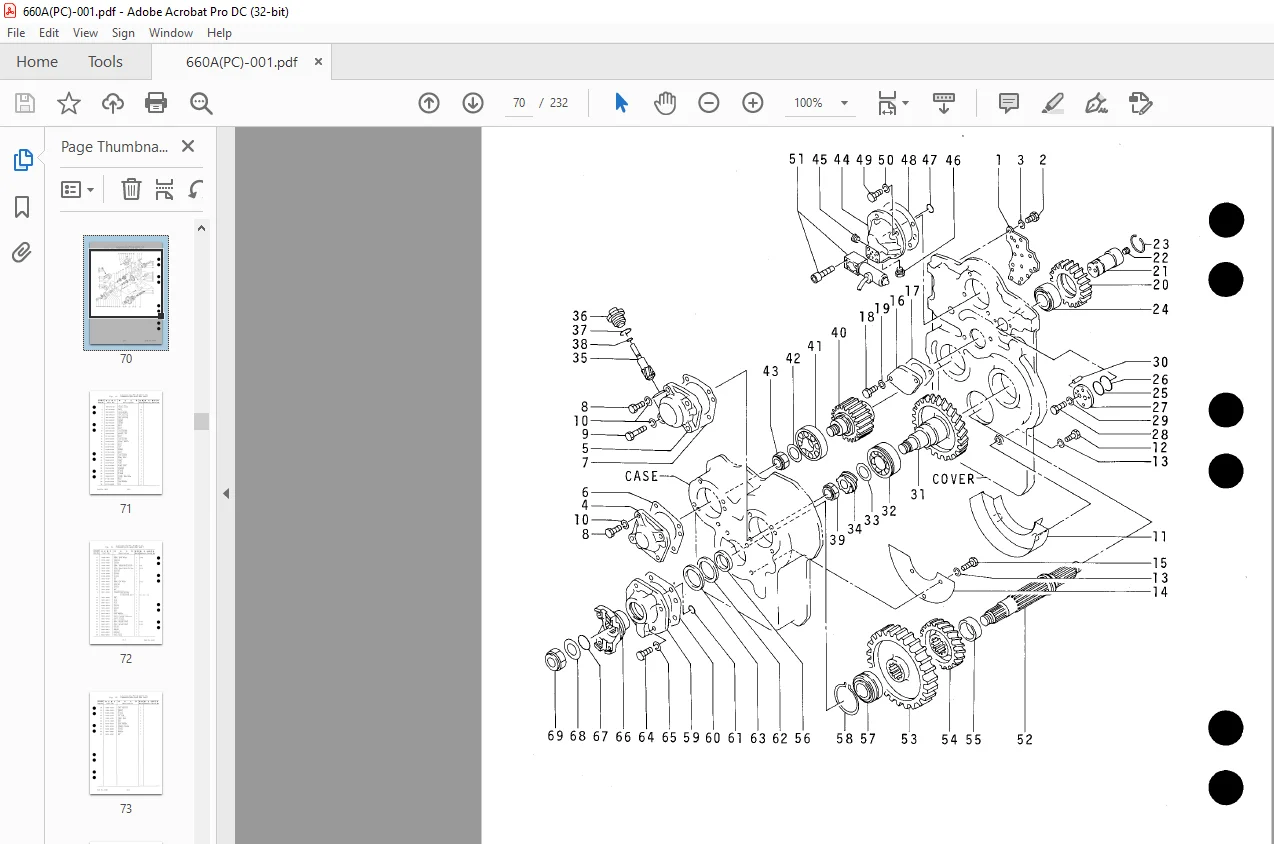Zoom in with the plus icon
The image size is (1274, 844).
click(753, 103)
